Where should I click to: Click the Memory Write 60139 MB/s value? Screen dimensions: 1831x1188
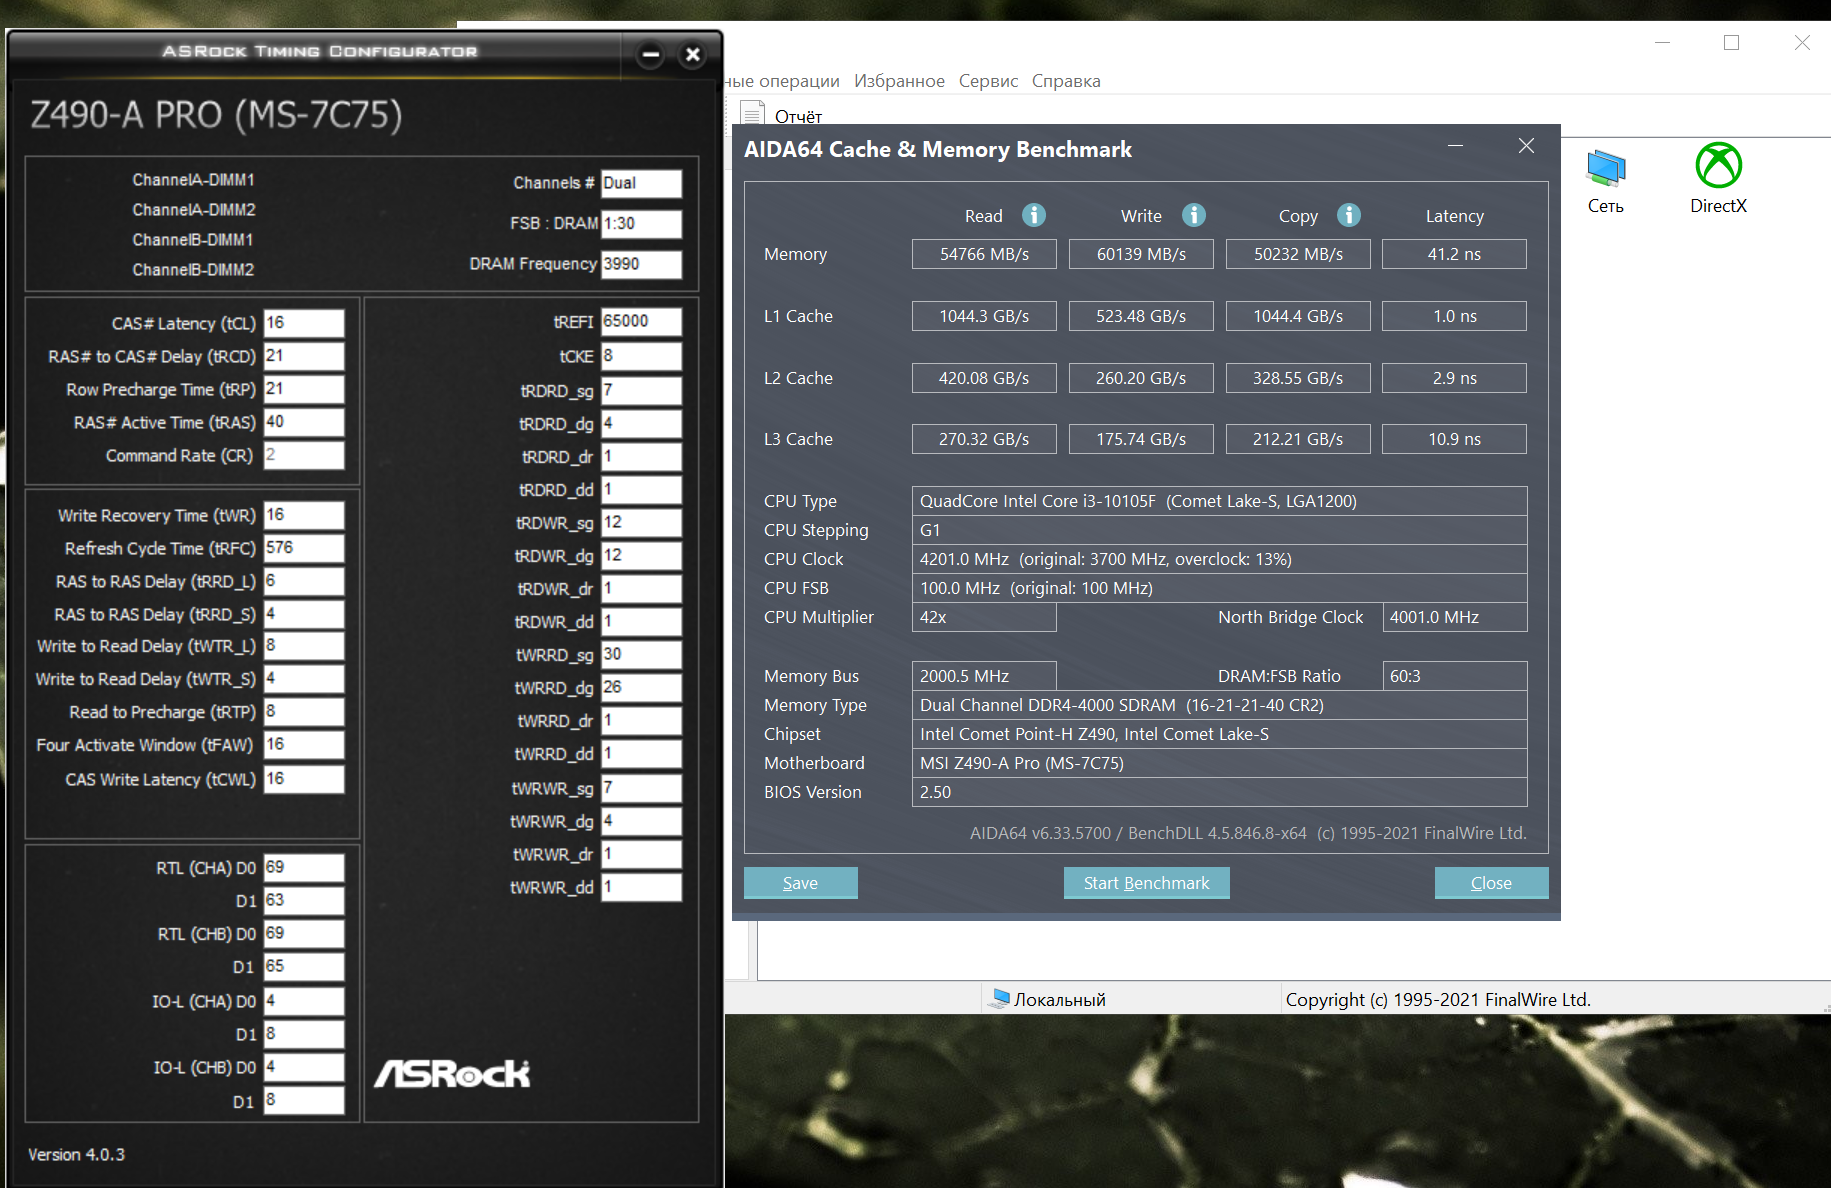[1141, 254]
